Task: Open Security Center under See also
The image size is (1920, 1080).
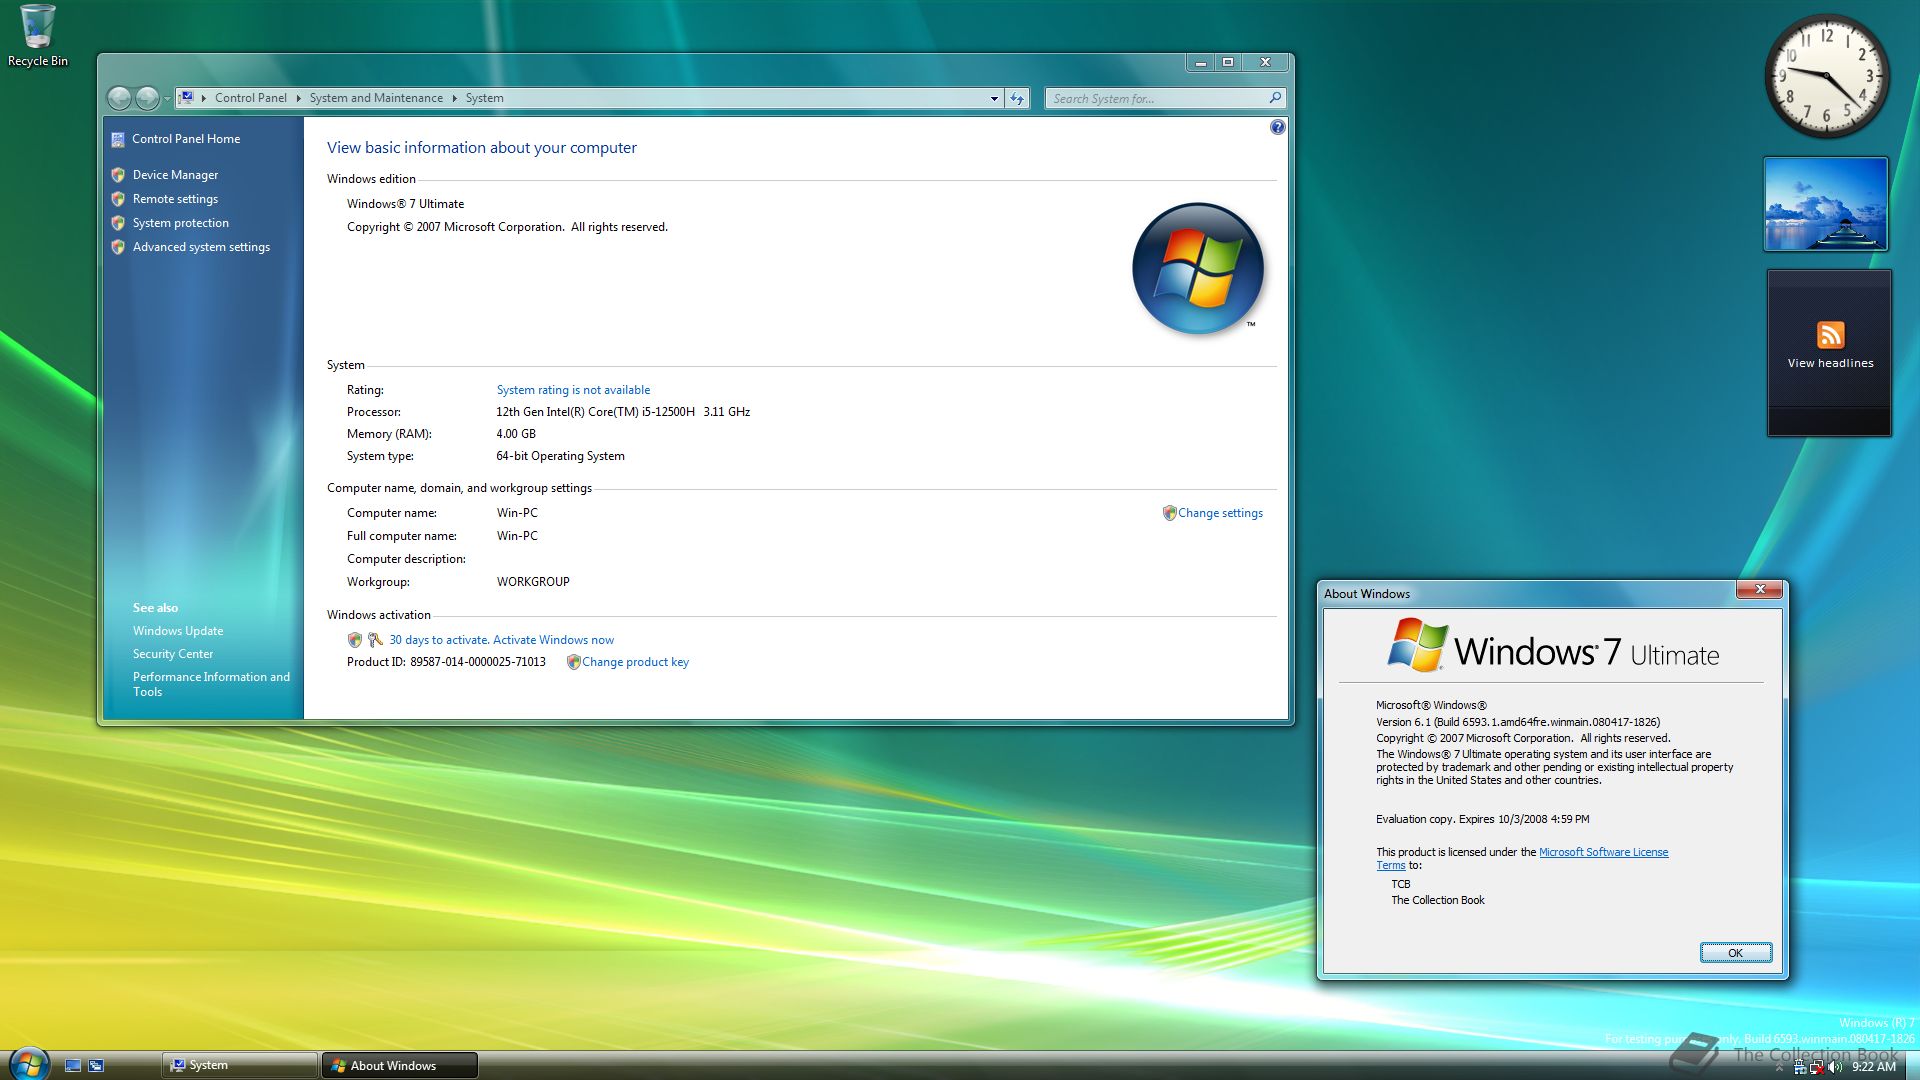Action: click(x=173, y=654)
